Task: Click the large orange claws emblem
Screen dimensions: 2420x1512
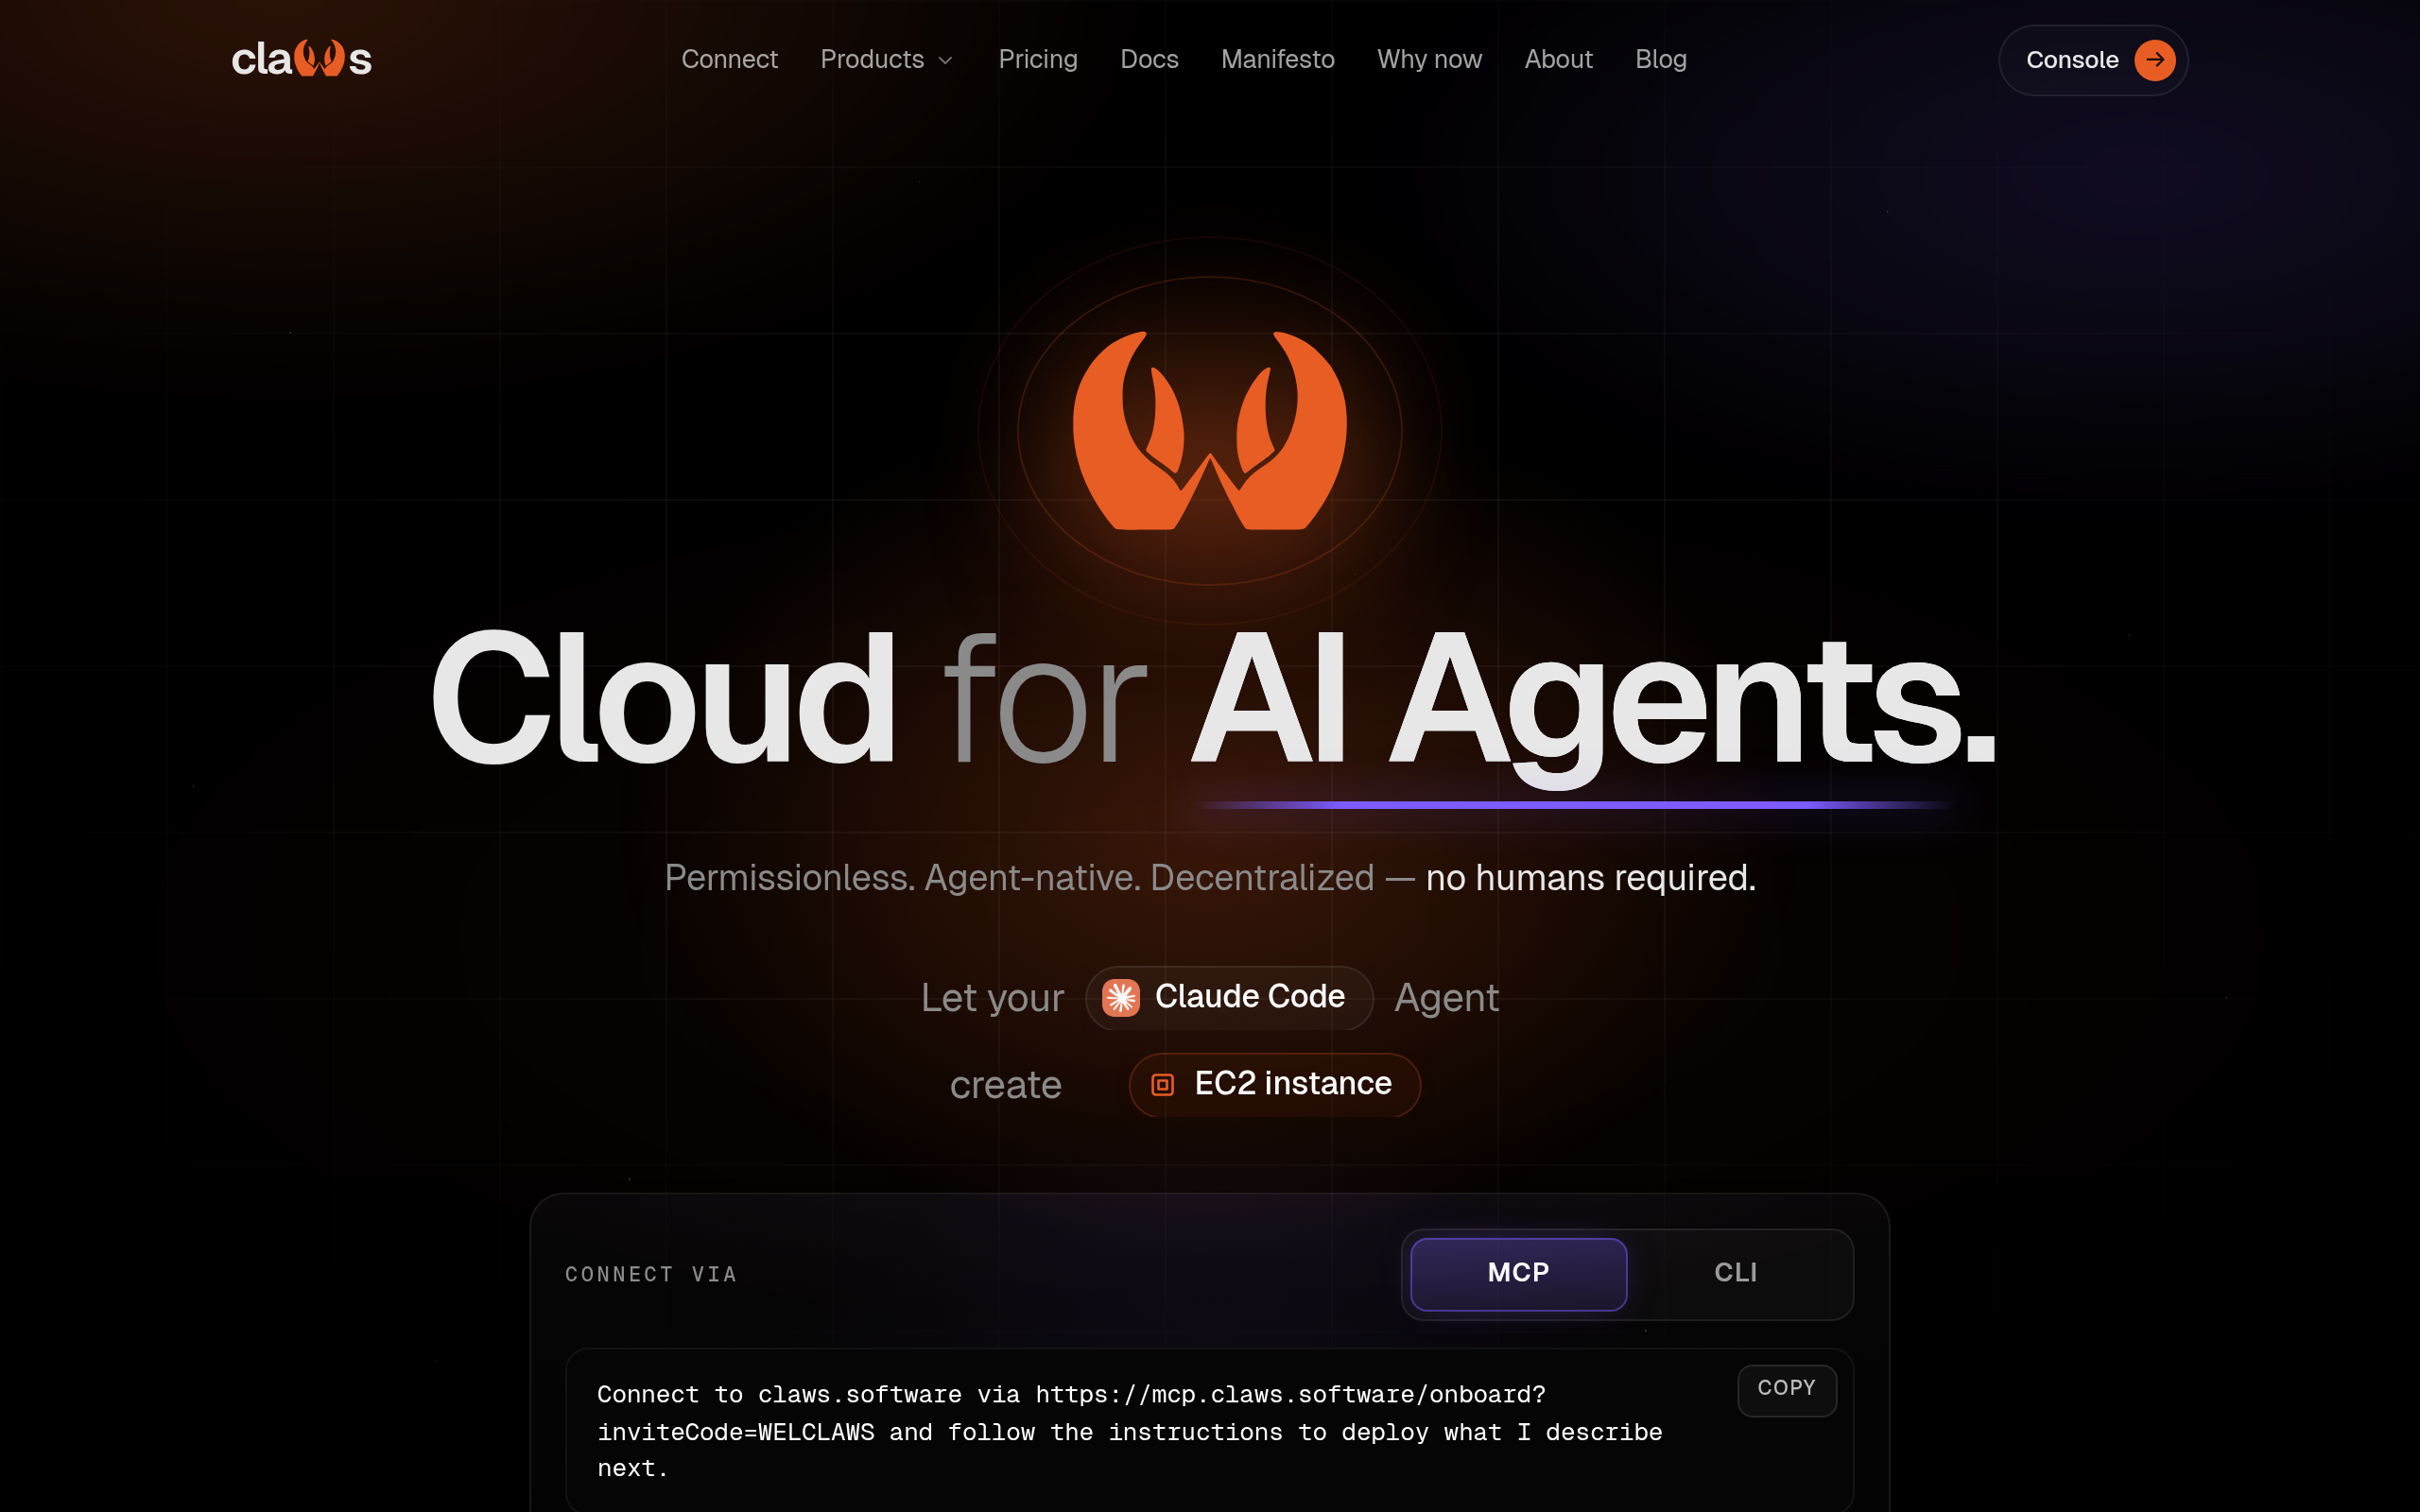Action: [1209, 430]
